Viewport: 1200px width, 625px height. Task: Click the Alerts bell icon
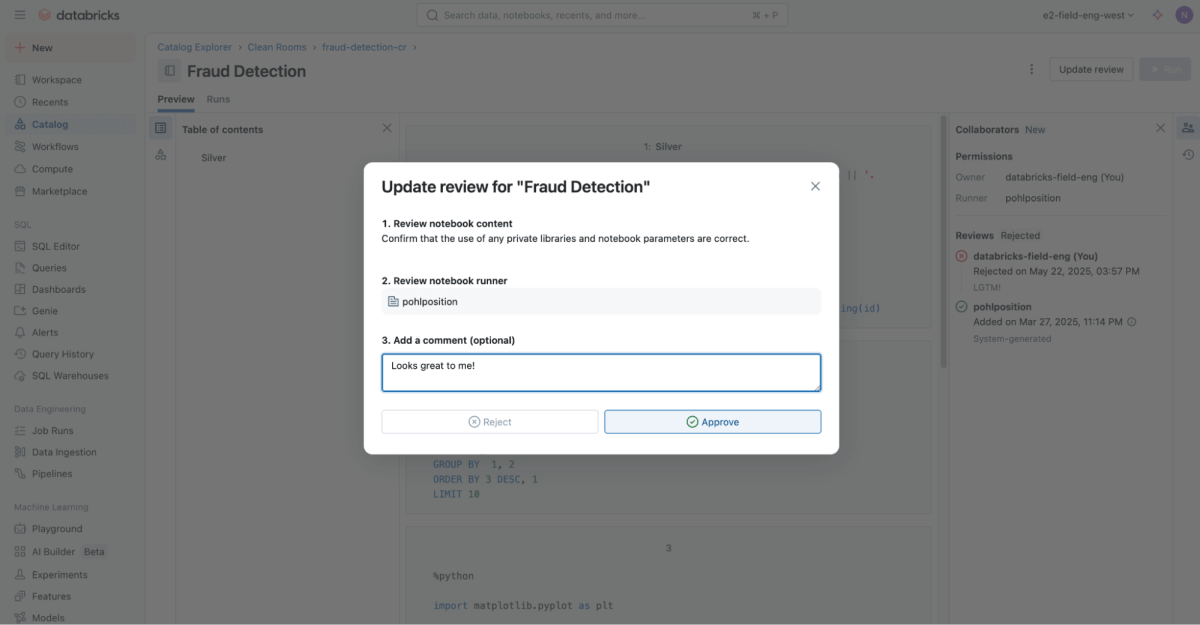tap(20, 332)
